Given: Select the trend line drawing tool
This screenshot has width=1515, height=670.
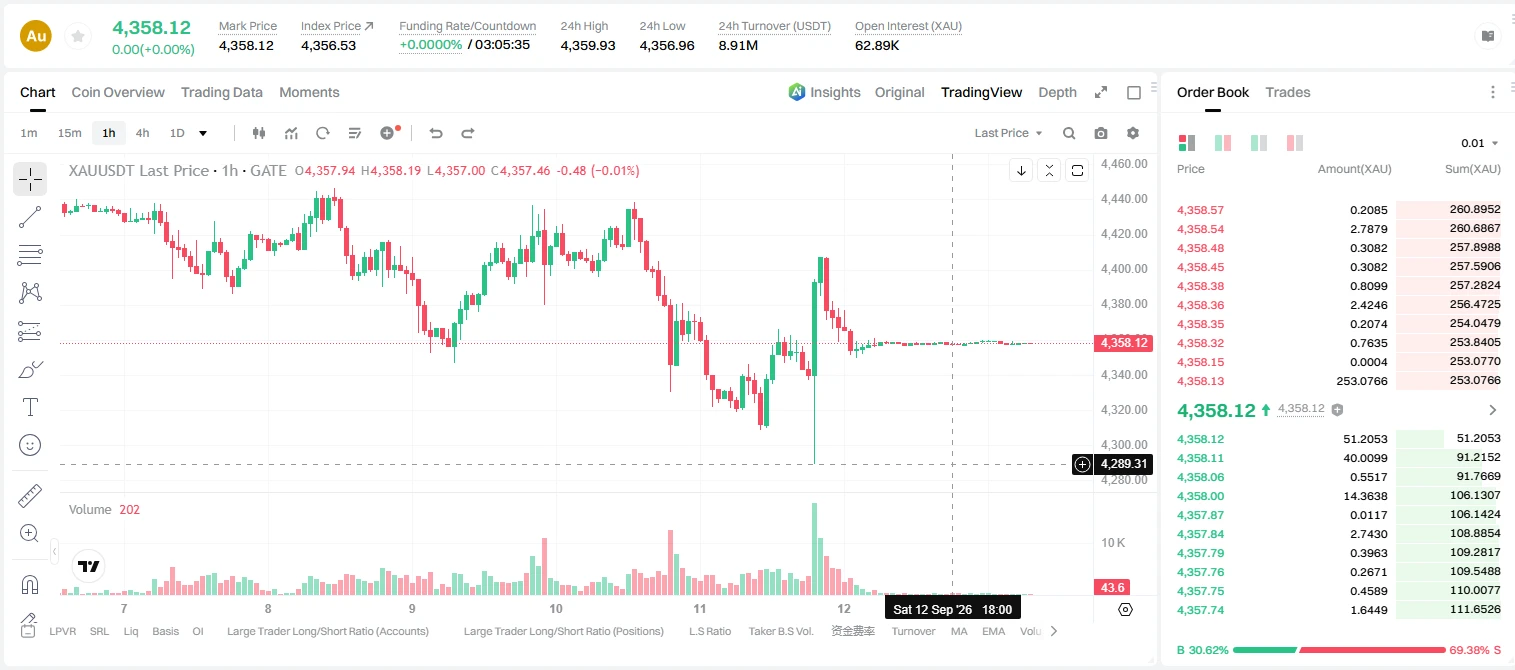Looking at the screenshot, I should click(x=30, y=217).
